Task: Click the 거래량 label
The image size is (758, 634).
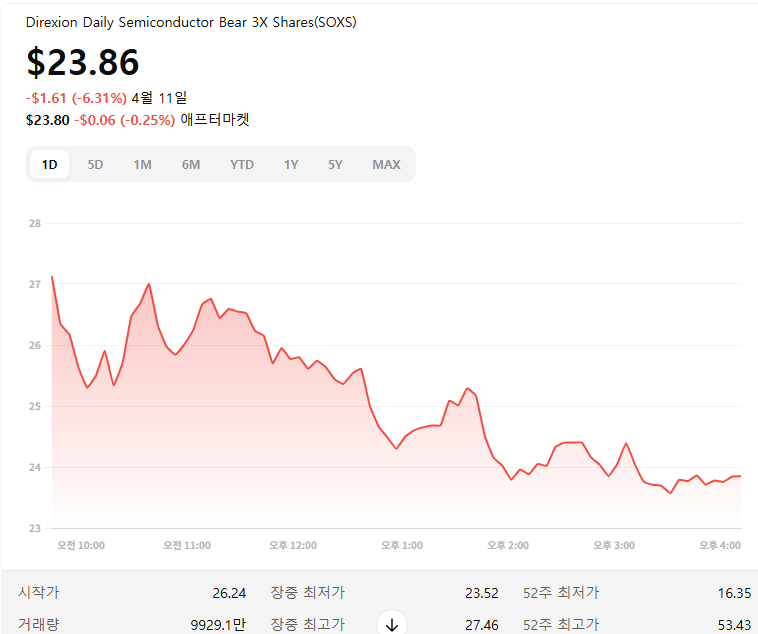Action: click(39, 624)
